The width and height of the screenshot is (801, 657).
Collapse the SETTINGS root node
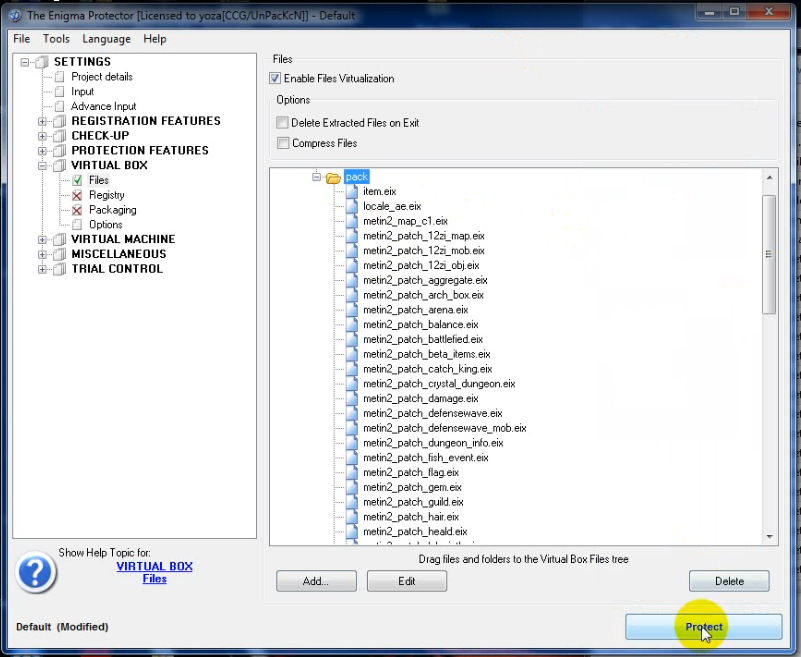coord(25,62)
